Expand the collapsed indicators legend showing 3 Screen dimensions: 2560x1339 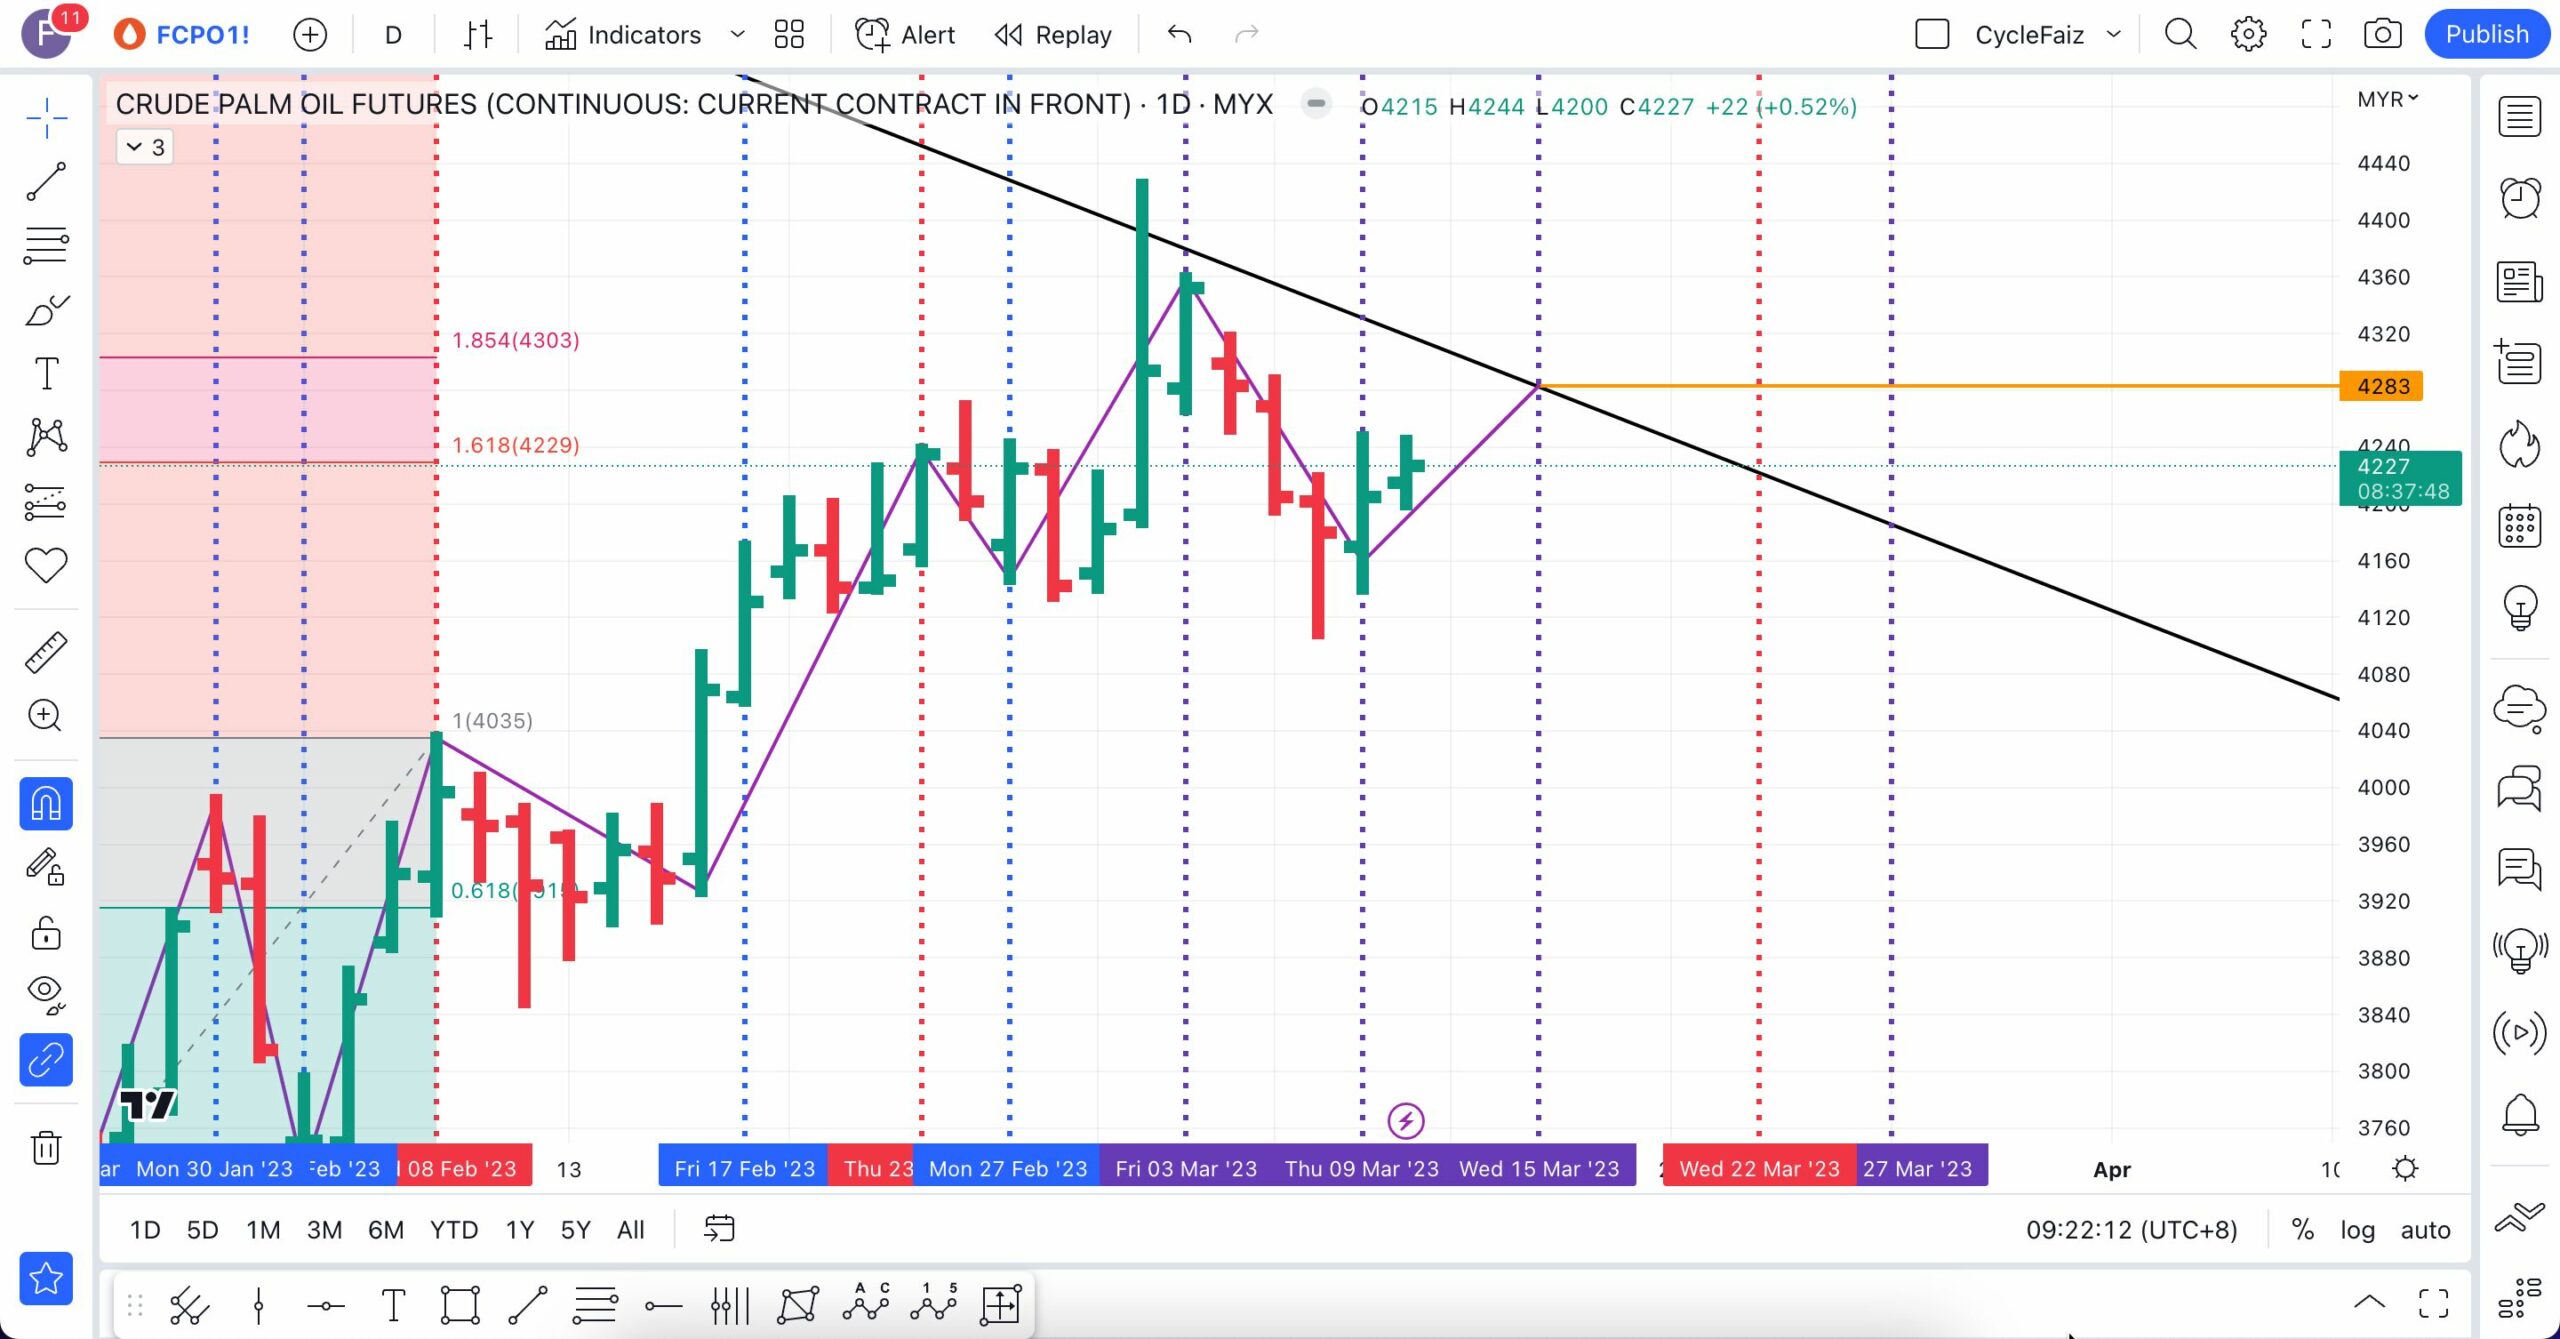pyautogui.click(x=146, y=147)
